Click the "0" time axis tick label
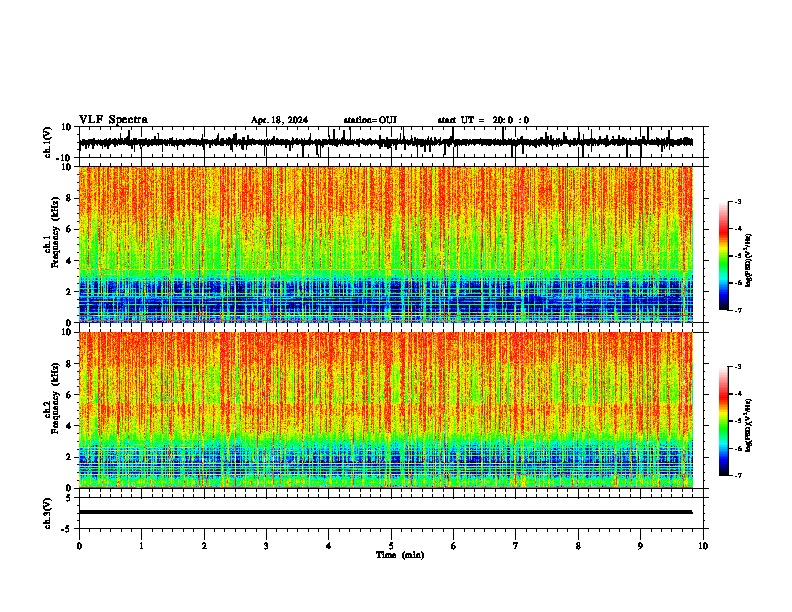Image resolution: width=792 pixels, height=612 pixels. [79, 546]
